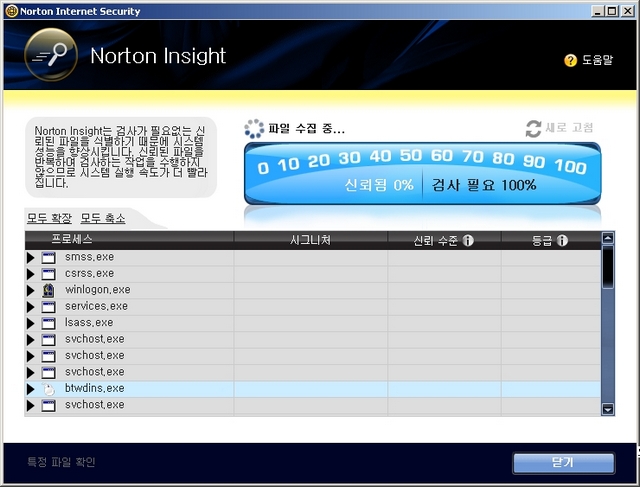Maximize the Norton Internet Security window

pyautogui.click(x=612, y=11)
